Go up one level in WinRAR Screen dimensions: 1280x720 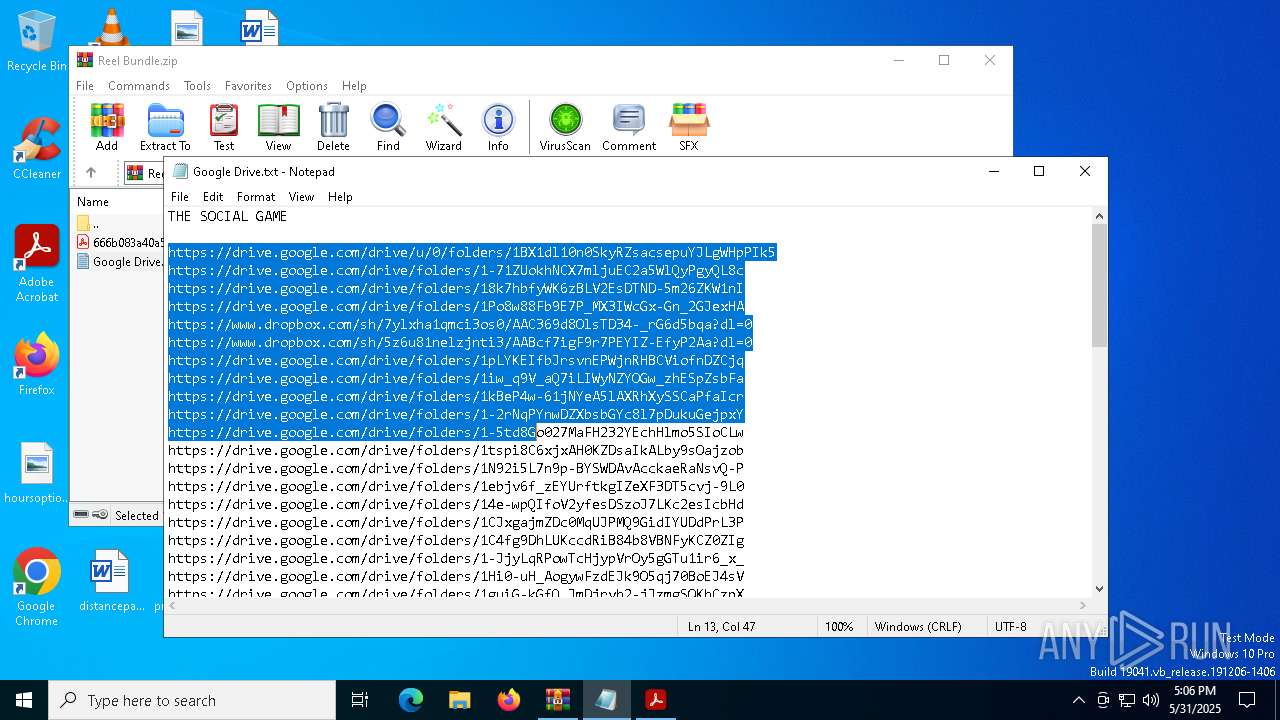(91, 172)
